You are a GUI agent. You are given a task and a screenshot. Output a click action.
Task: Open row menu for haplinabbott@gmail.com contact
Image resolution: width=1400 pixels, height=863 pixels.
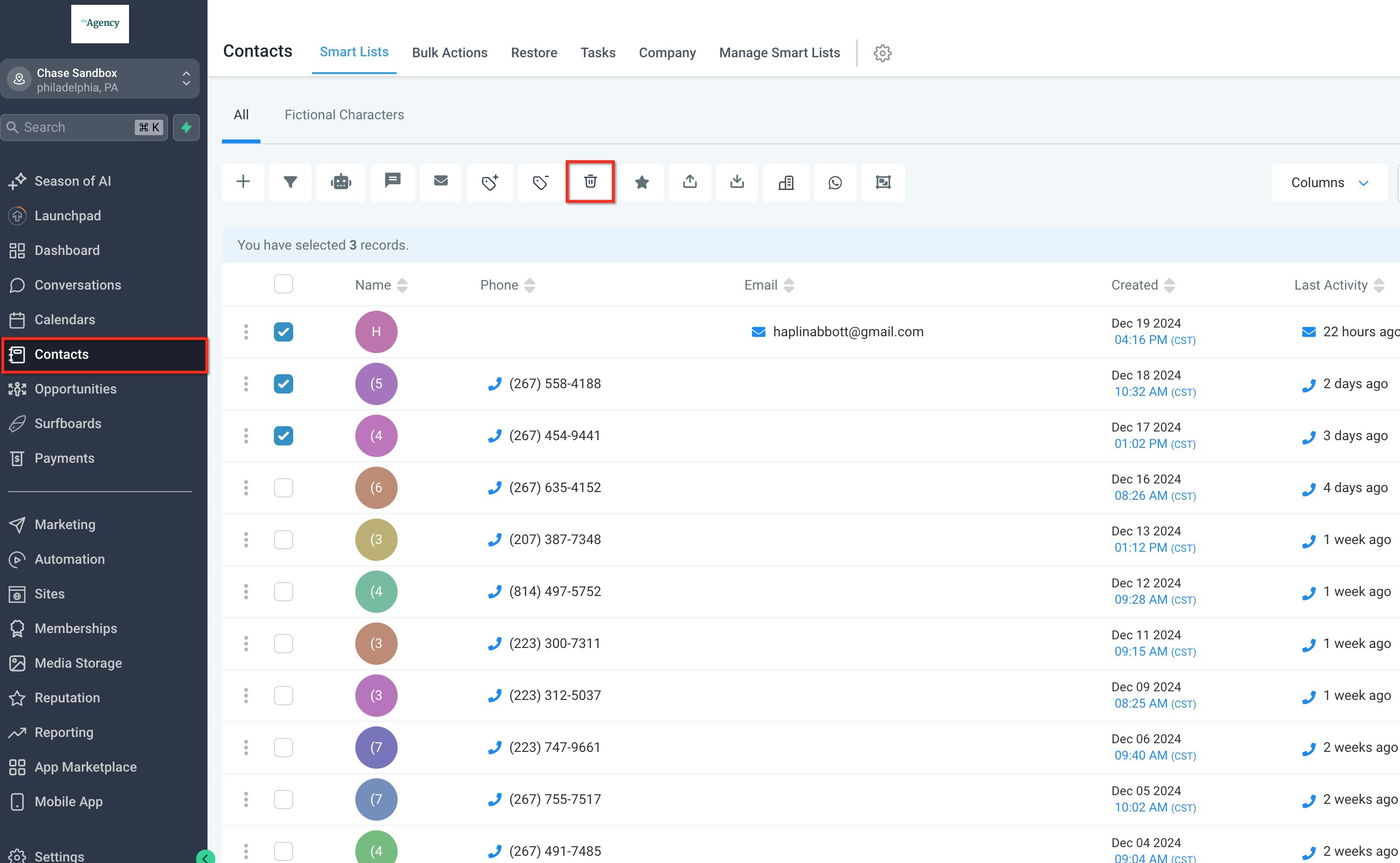pyautogui.click(x=246, y=332)
